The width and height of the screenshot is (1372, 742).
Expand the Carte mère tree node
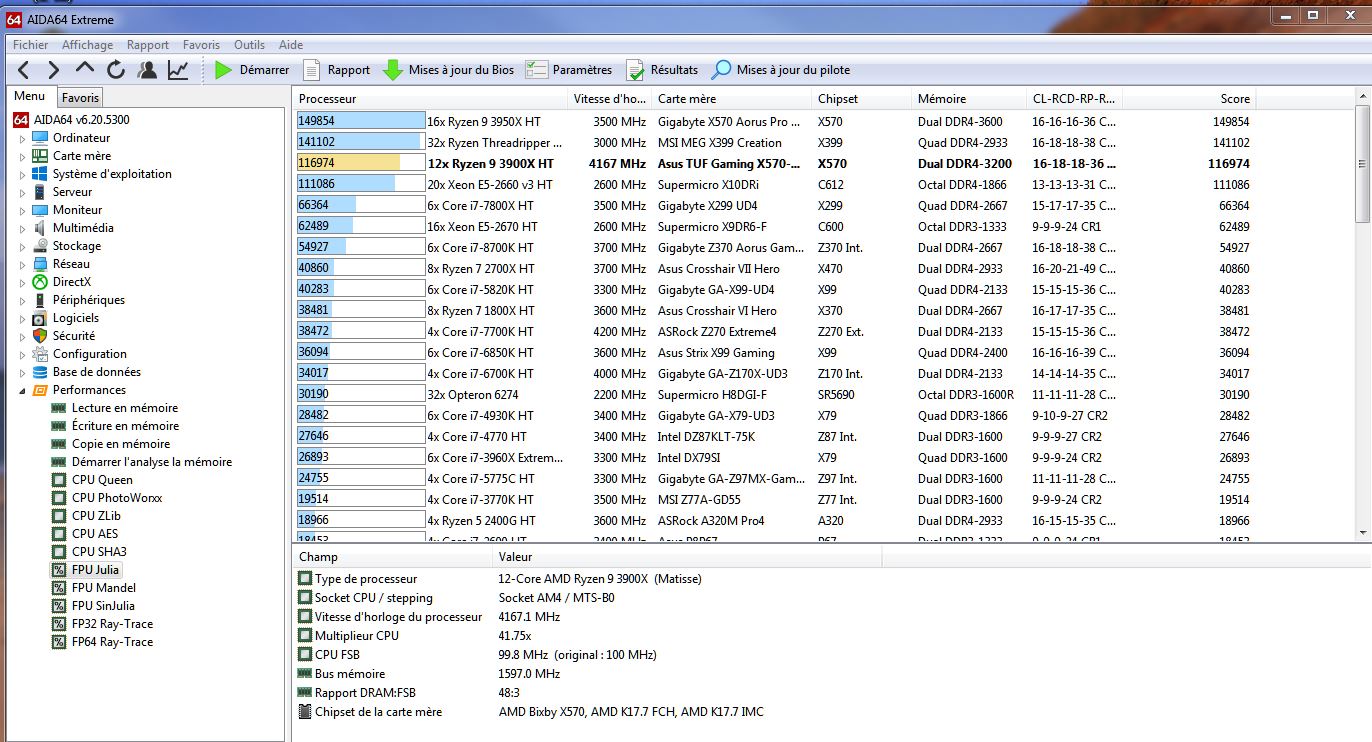coord(22,156)
